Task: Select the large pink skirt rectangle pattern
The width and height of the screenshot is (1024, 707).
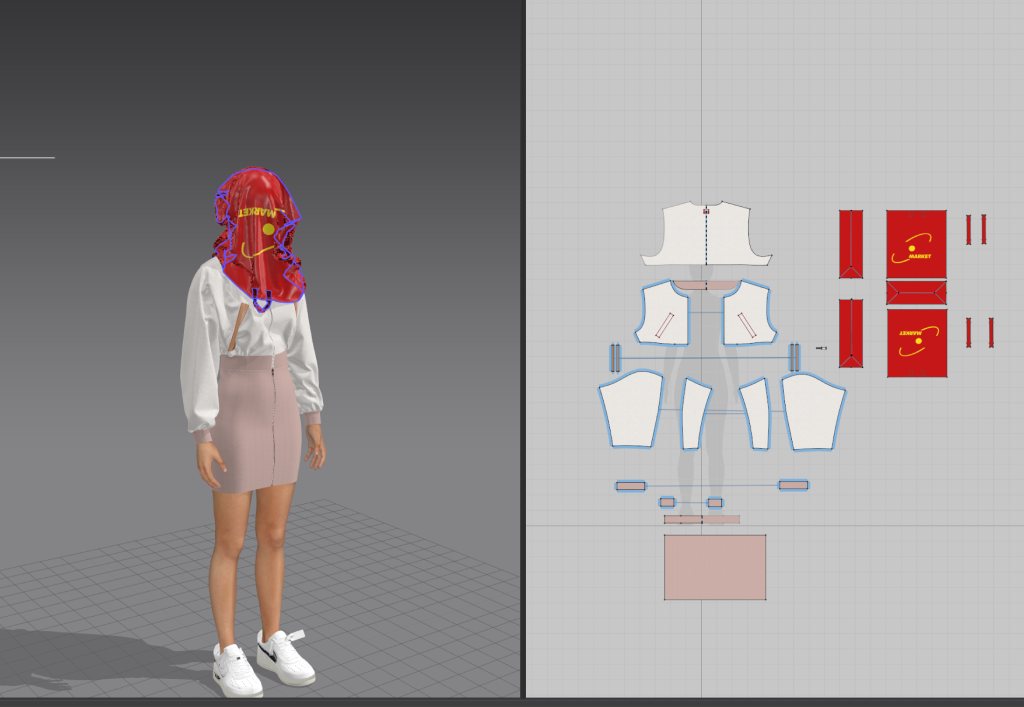Action: [x=715, y=567]
